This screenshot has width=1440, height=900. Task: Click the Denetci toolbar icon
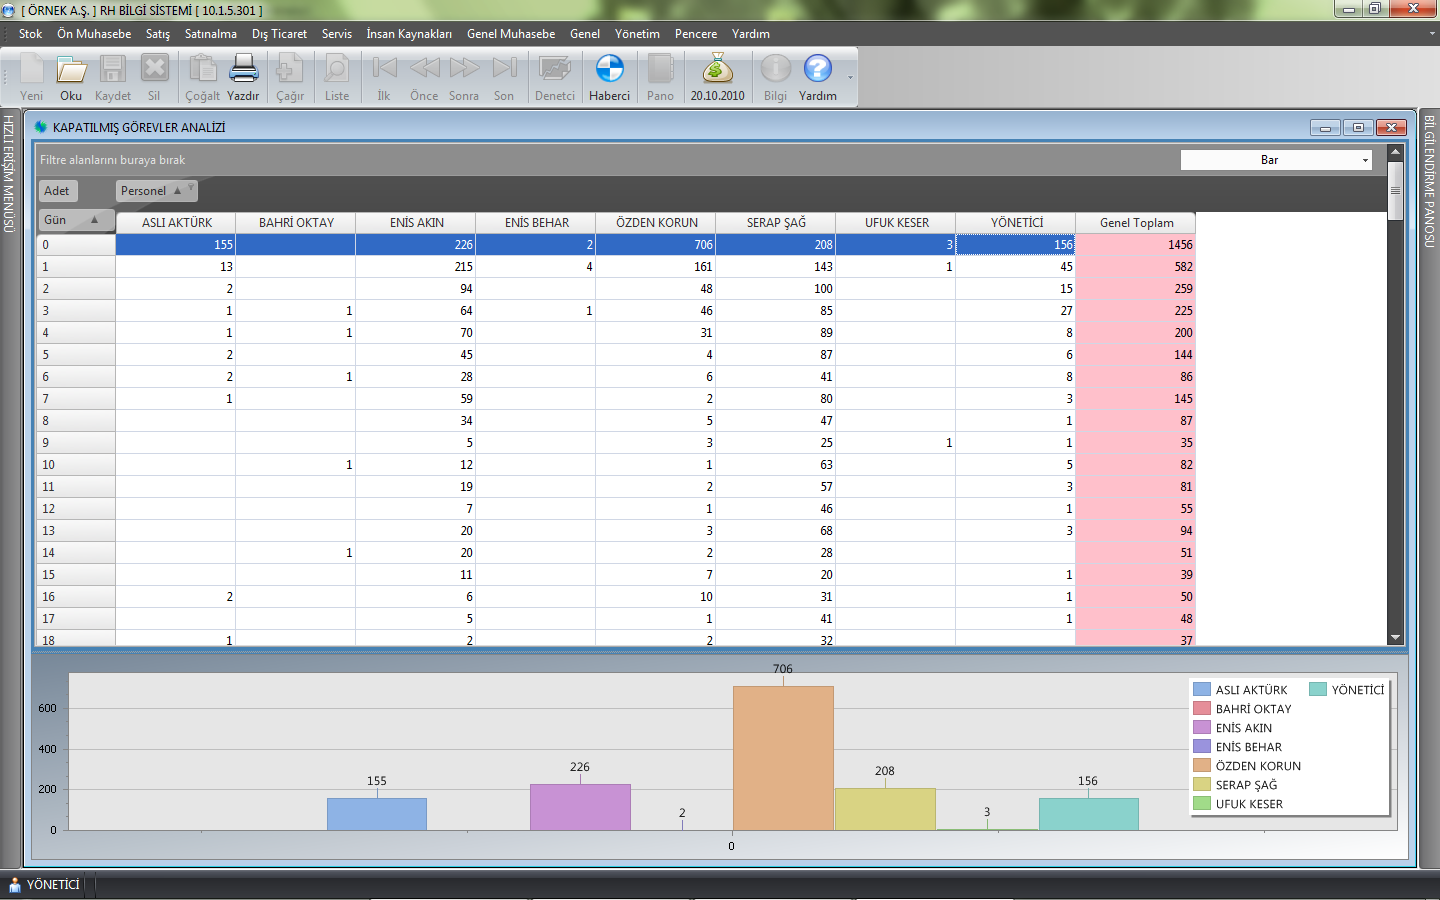tap(554, 70)
